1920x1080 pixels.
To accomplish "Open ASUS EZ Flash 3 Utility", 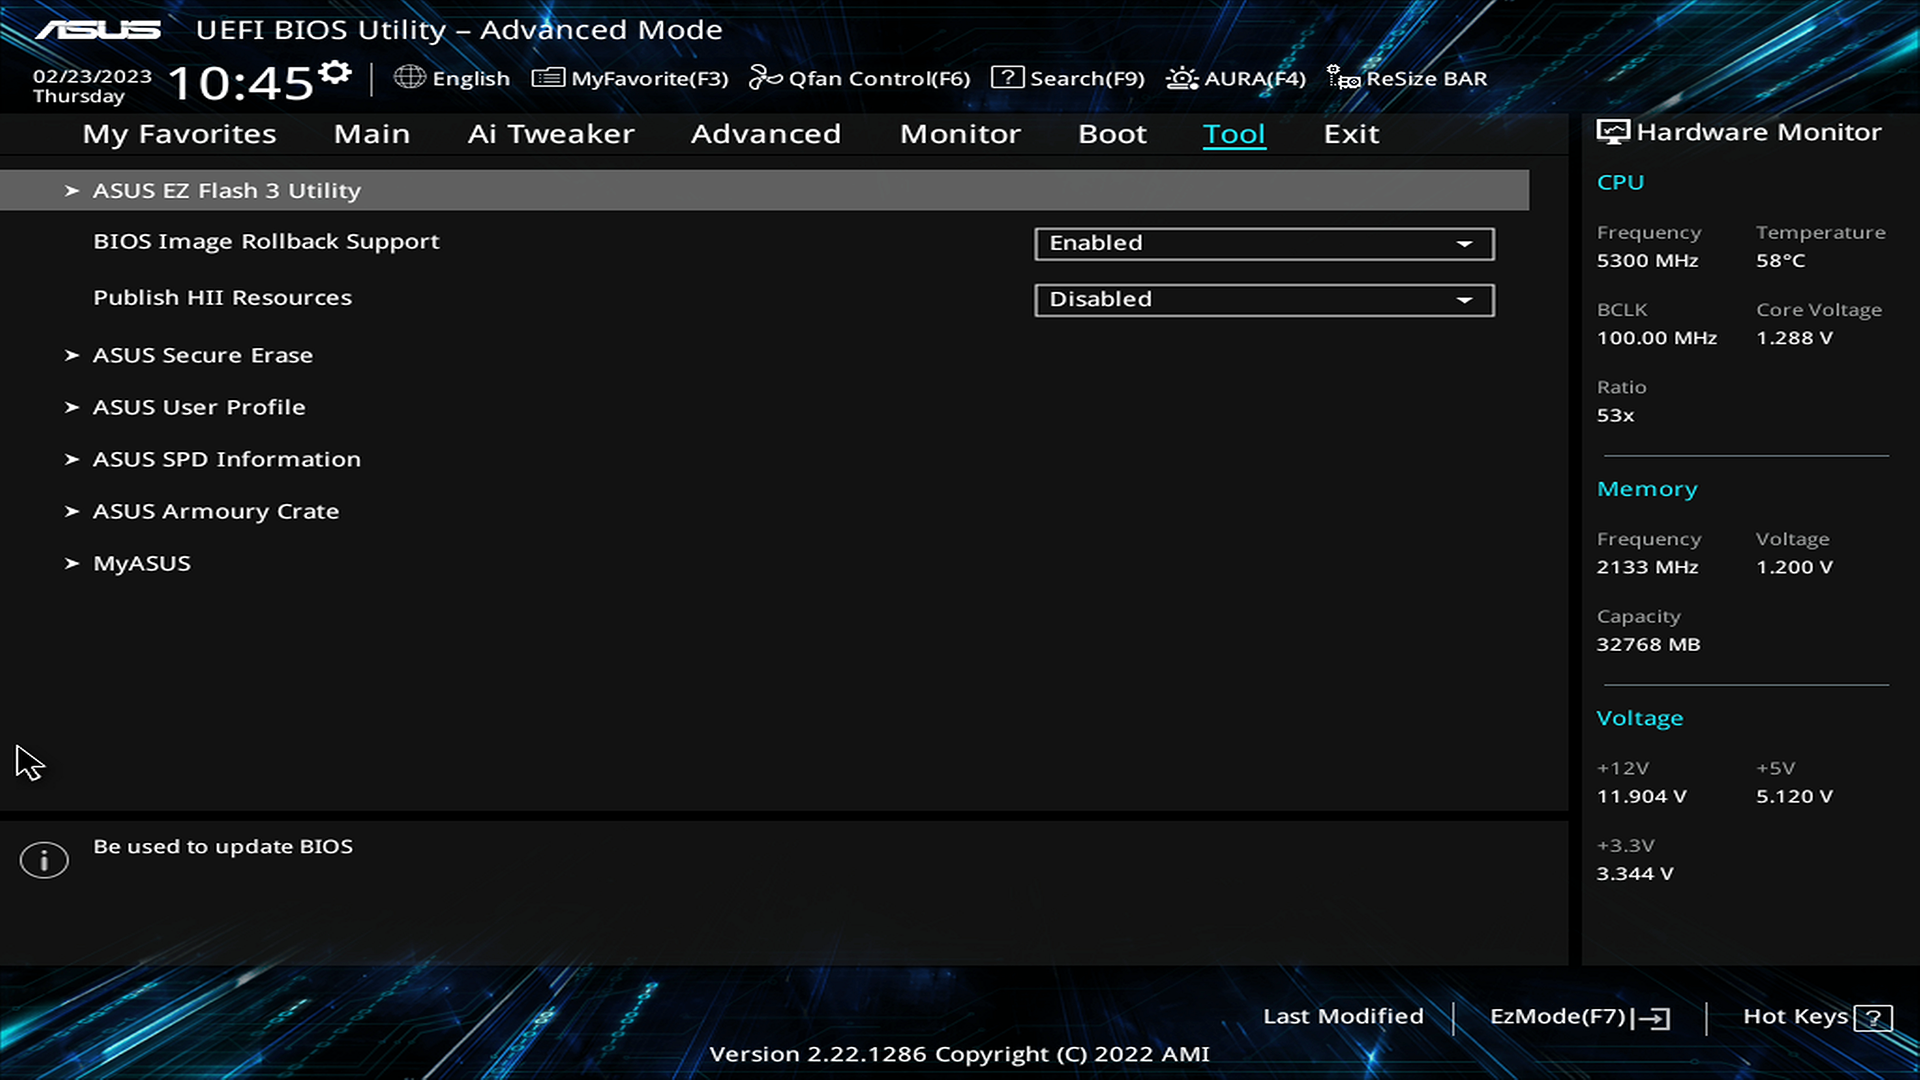I will click(x=227, y=189).
